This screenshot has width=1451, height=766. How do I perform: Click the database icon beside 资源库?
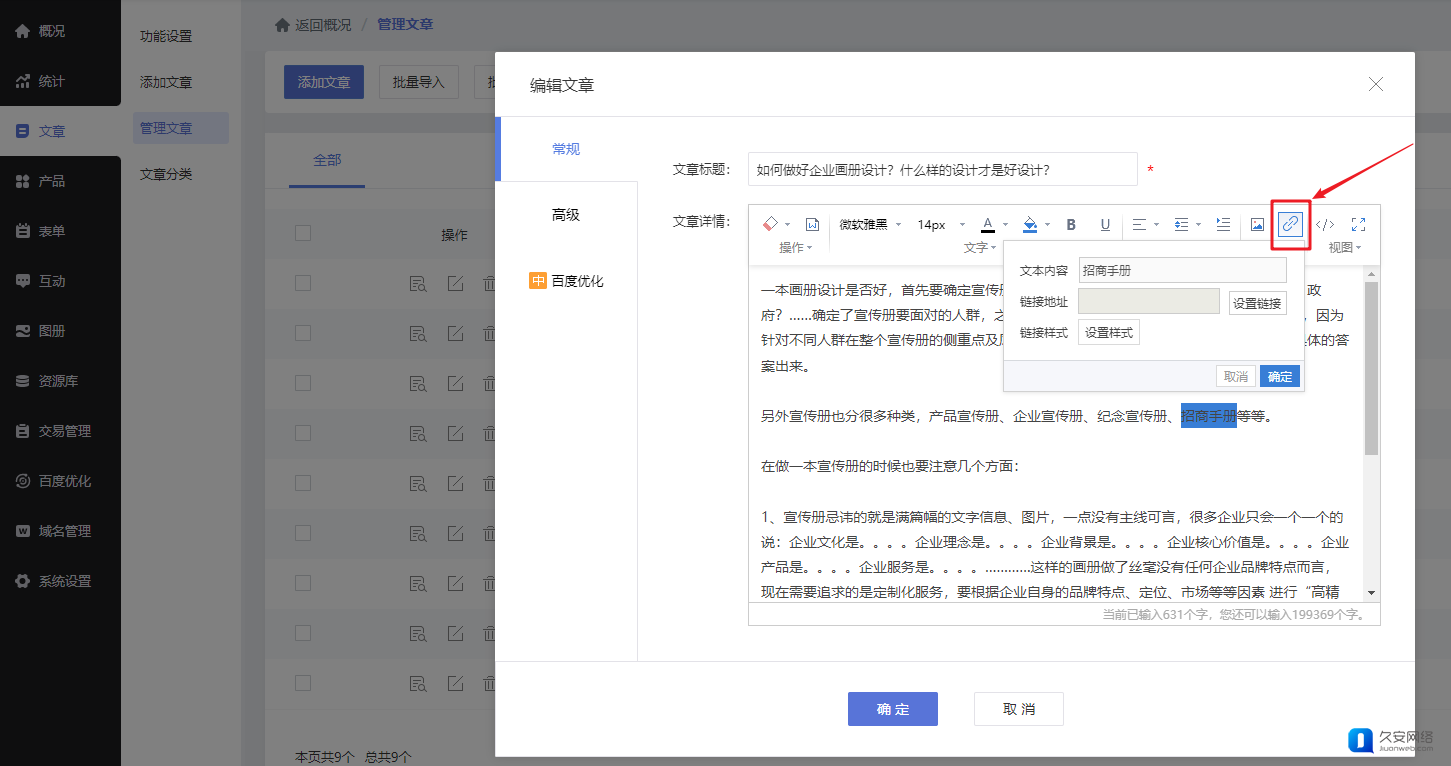tap(22, 381)
